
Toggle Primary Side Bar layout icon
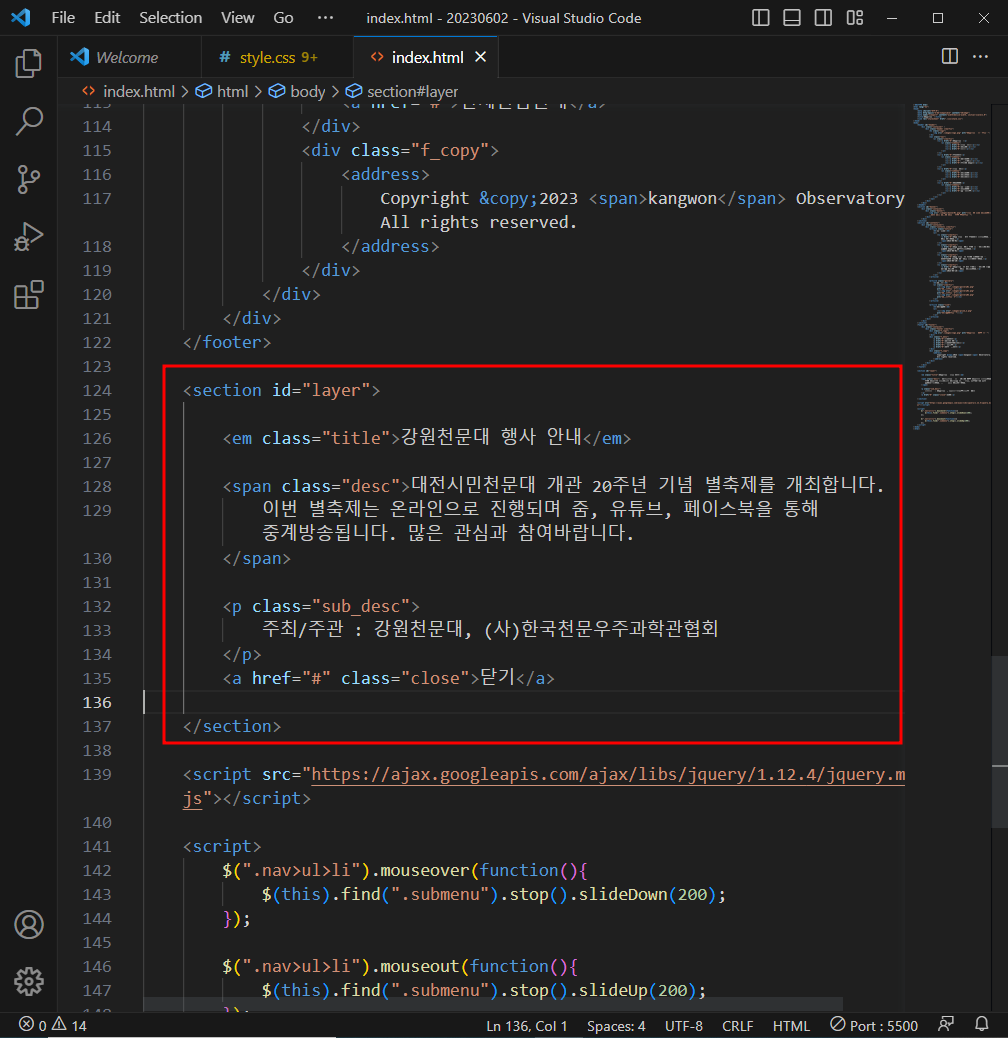[760, 18]
